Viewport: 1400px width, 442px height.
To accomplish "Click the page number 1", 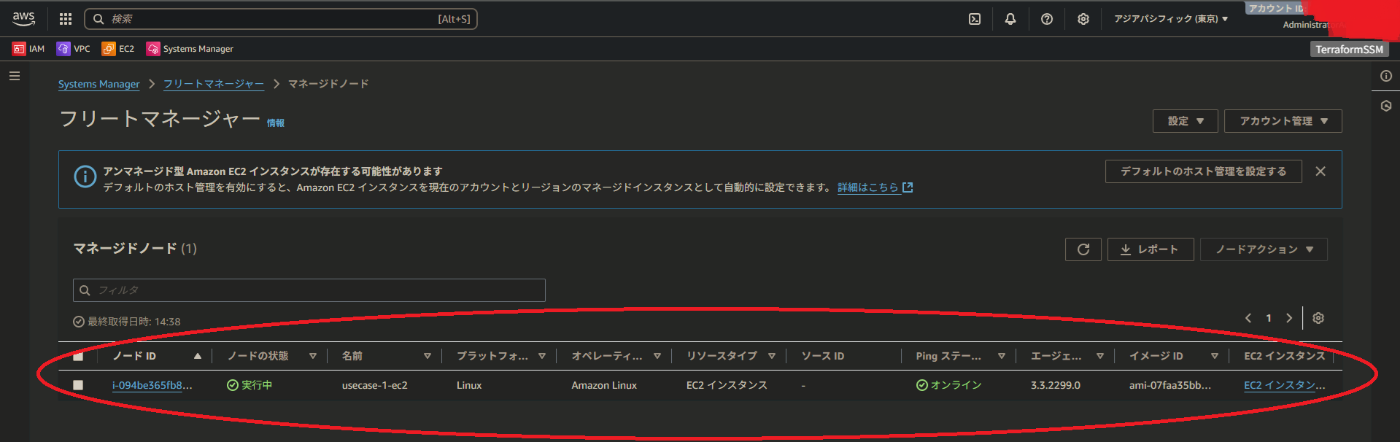I will (1269, 318).
